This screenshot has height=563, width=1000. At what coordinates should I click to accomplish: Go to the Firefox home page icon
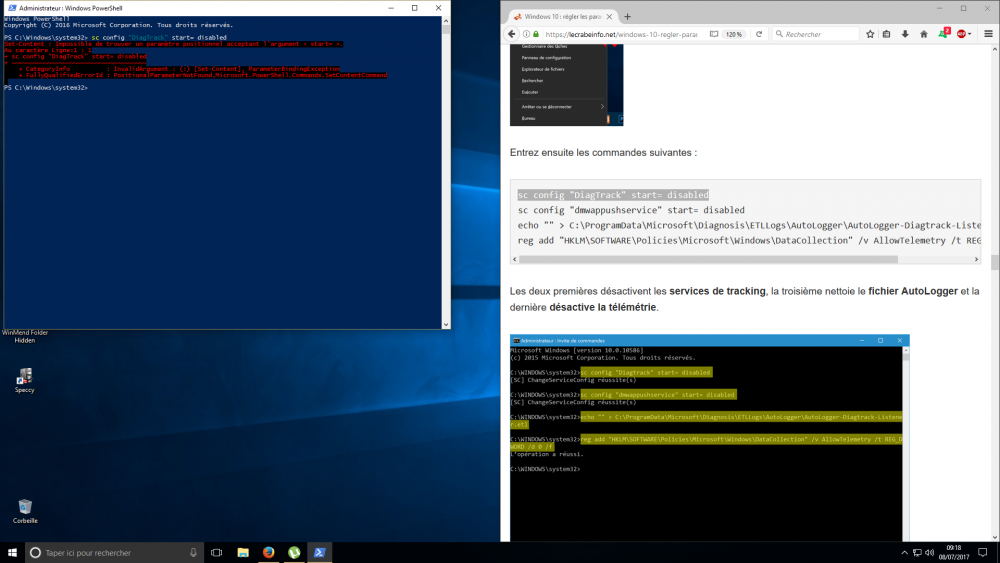tap(922, 34)
